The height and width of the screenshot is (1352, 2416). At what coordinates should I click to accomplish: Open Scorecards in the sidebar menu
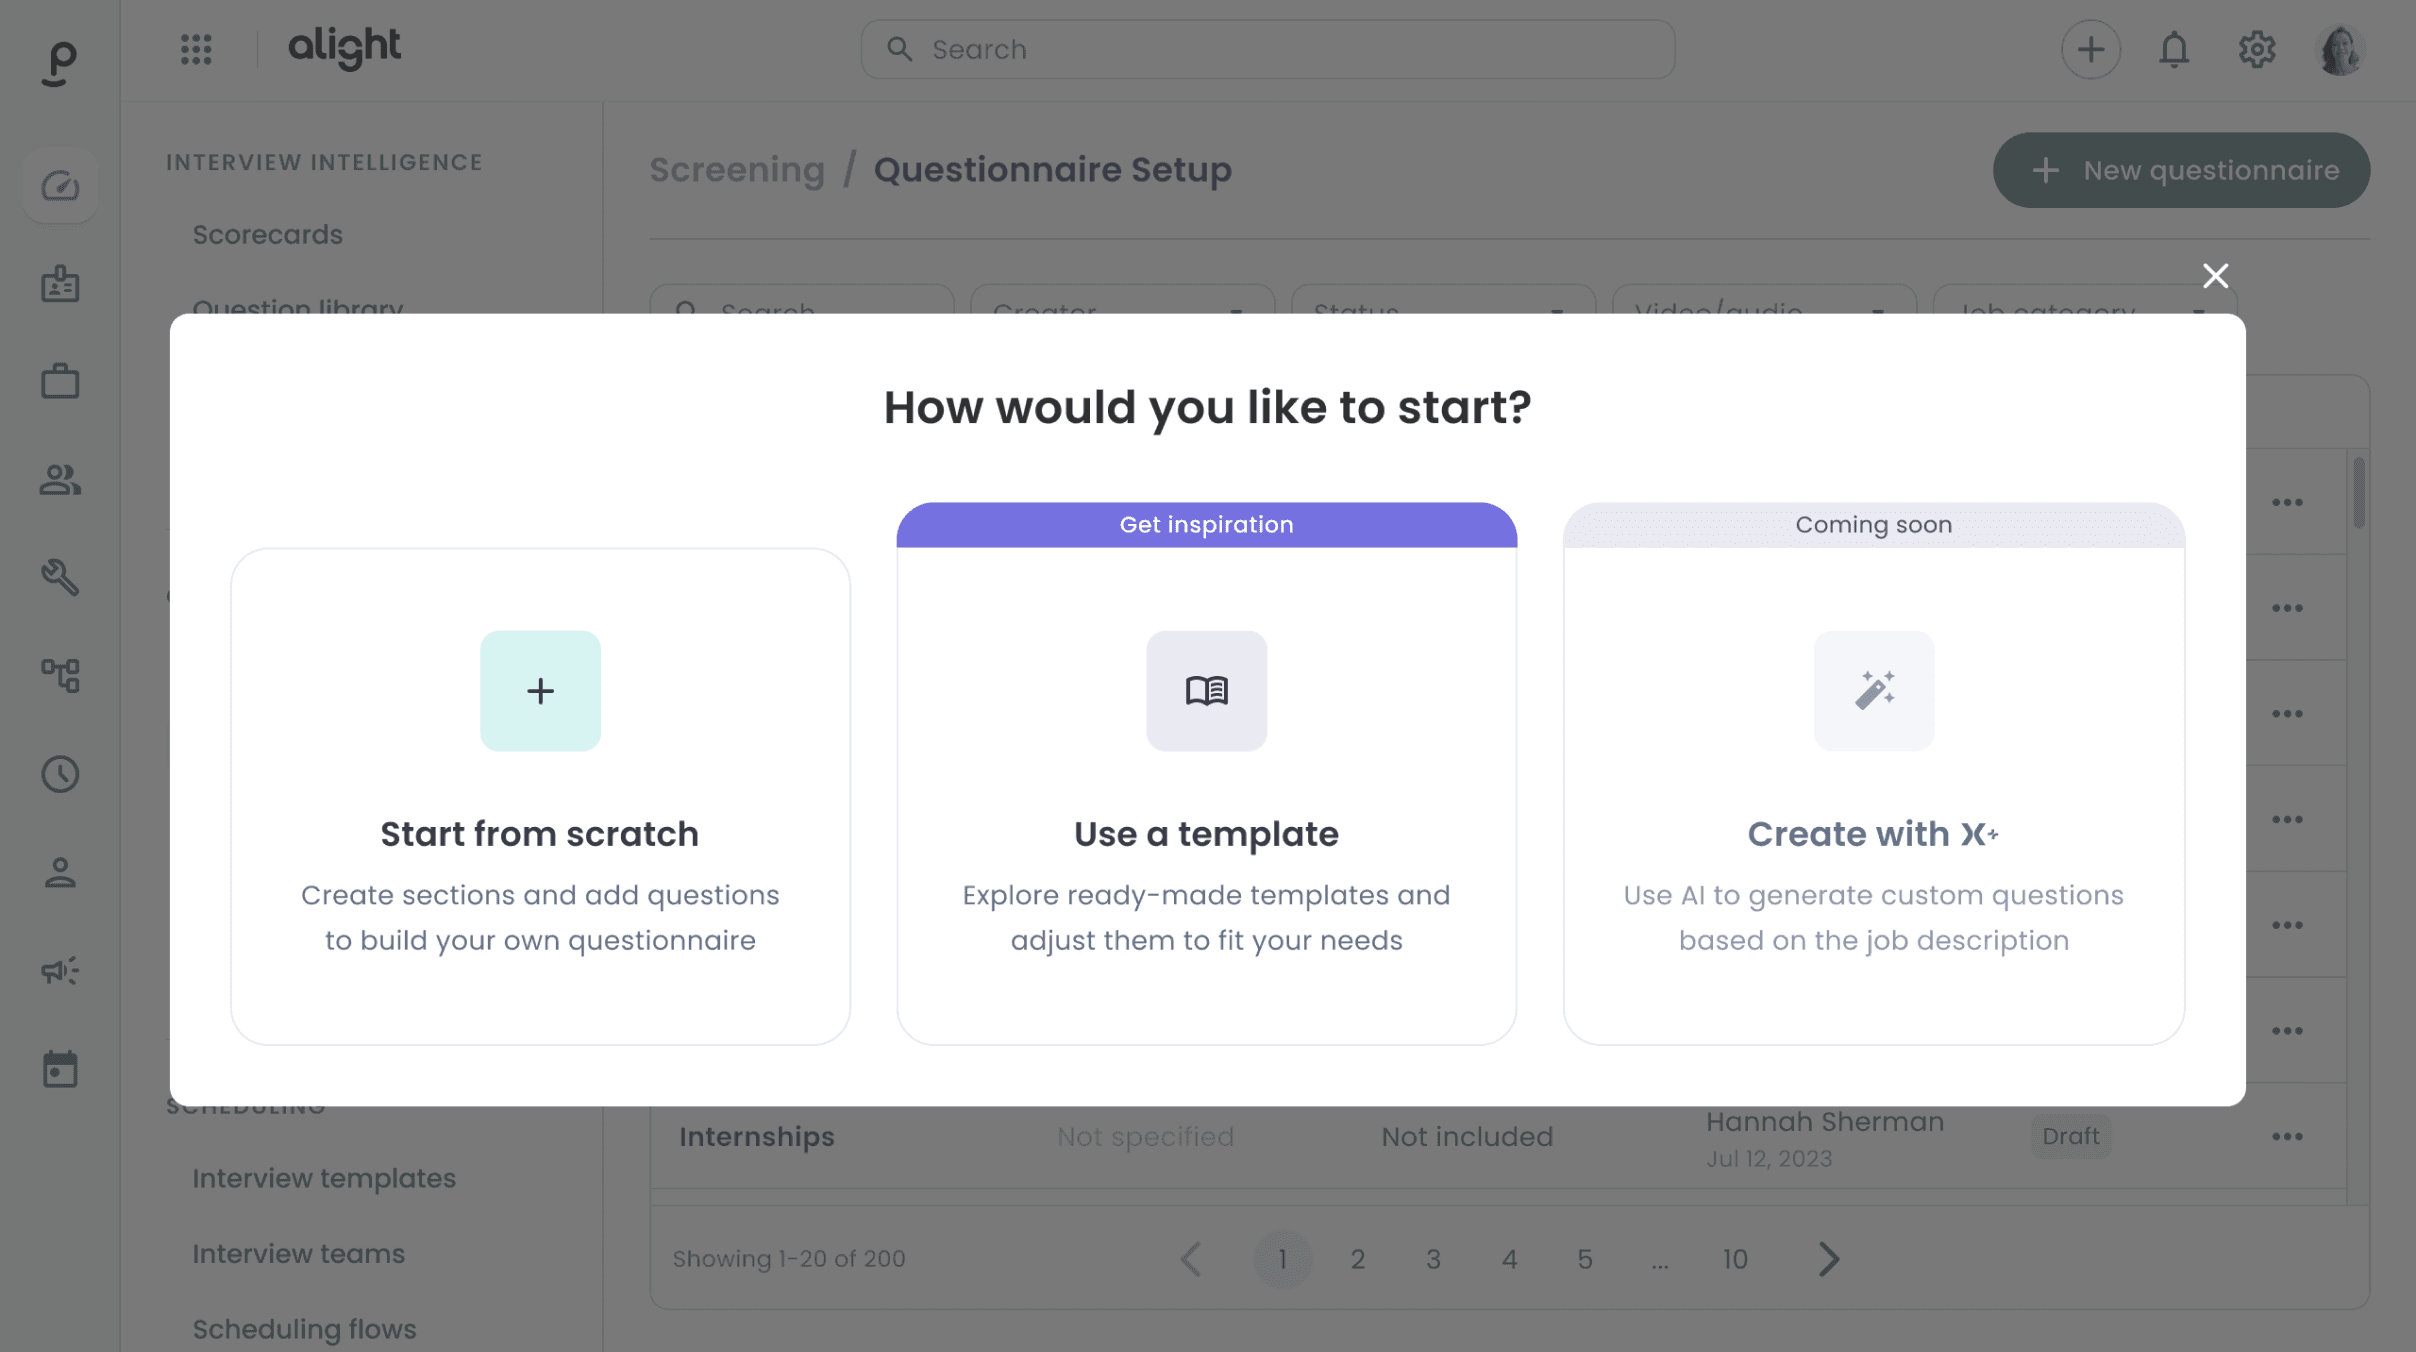coord(267,235)
